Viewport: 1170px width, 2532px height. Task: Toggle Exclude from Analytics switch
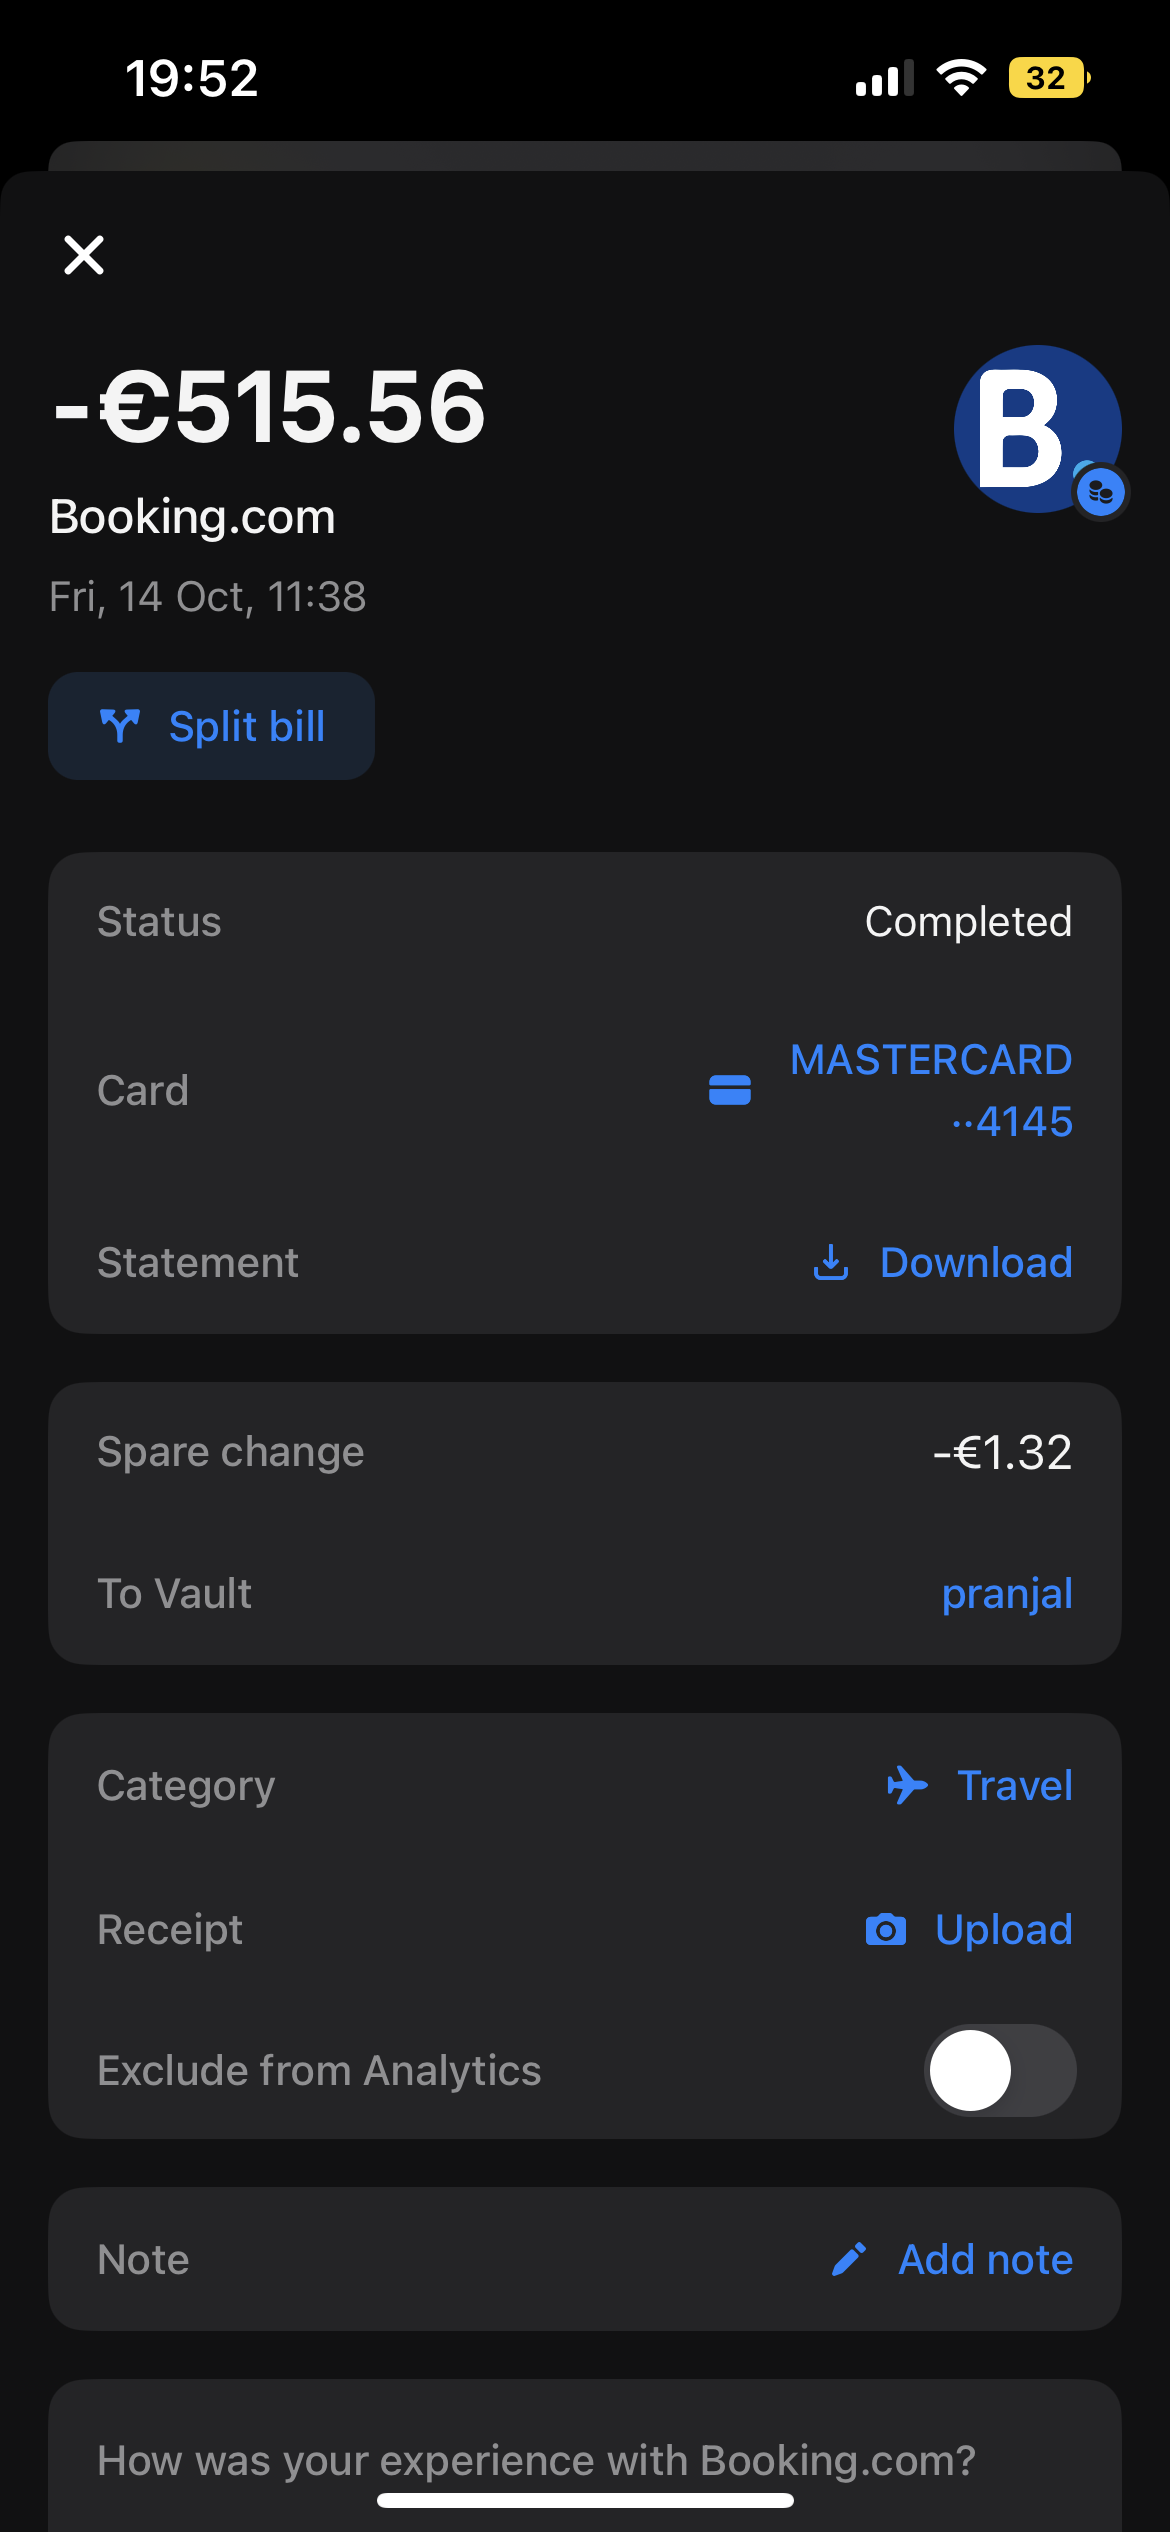click(x=1000, y=2070)
